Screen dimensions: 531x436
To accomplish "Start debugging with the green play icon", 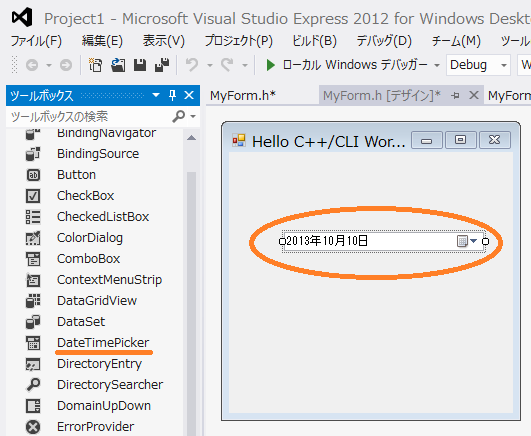I will point(271,65).
